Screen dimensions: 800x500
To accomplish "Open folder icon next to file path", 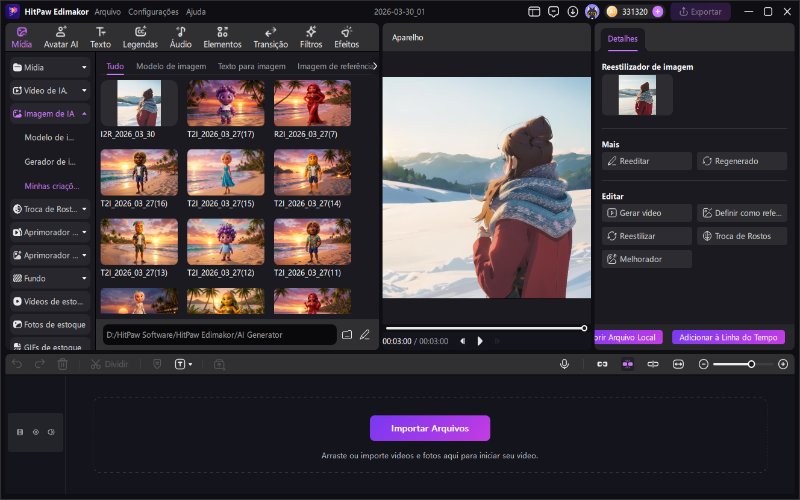I will coord(347,334).
